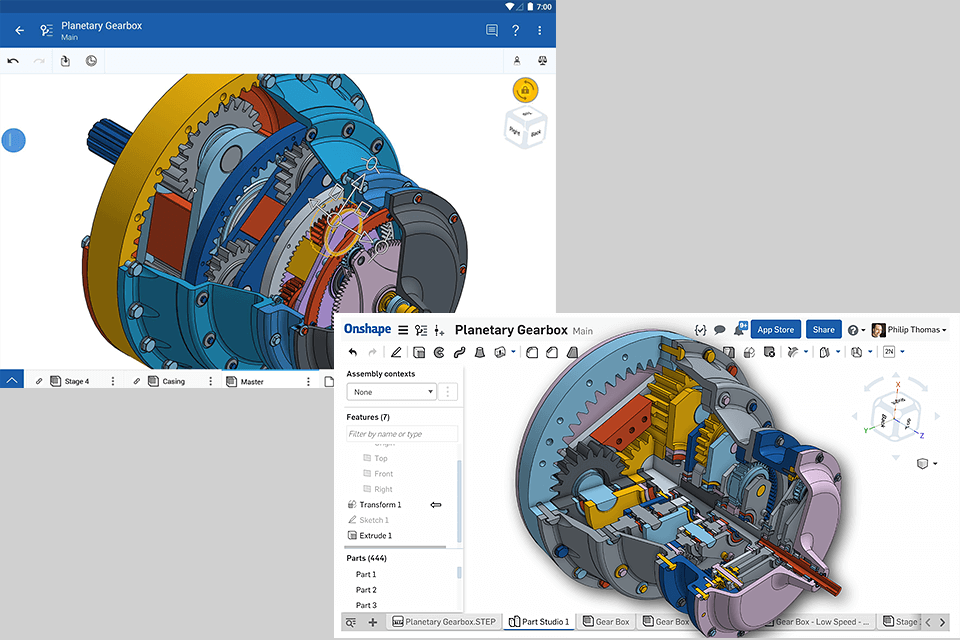This screenshot has width=960, height=640.
Task: Click the App Store button
Action: tap(776, 329)
